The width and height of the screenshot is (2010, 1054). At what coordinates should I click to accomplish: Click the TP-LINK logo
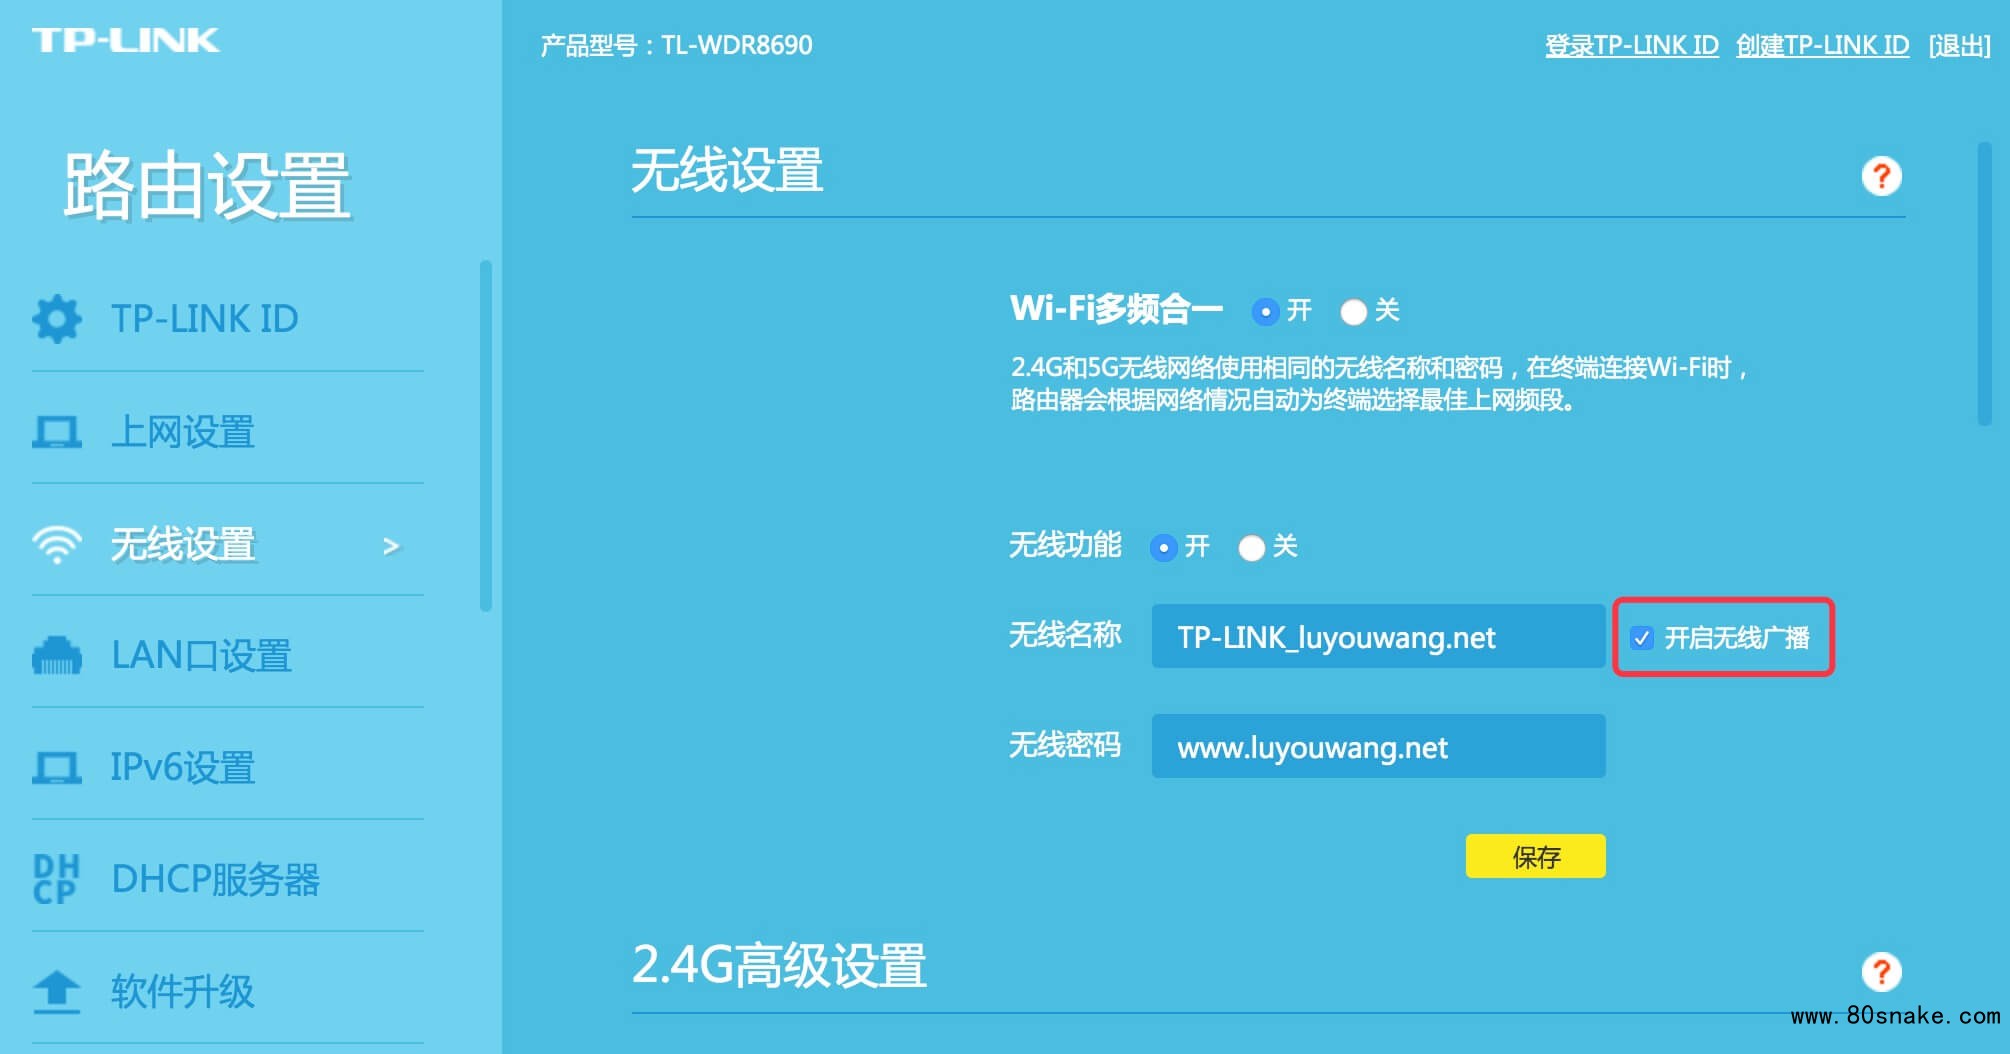tap(126, 40)
